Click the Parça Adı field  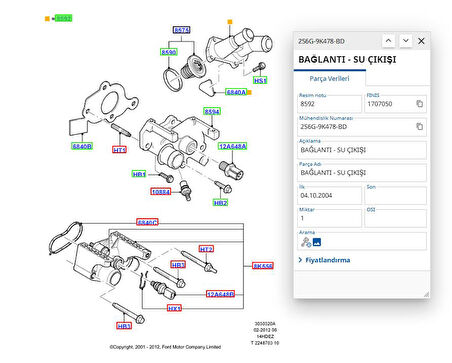point(362,172)
